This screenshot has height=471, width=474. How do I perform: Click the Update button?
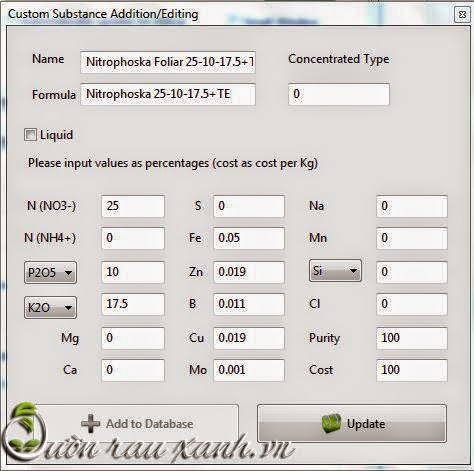(352, 423)
